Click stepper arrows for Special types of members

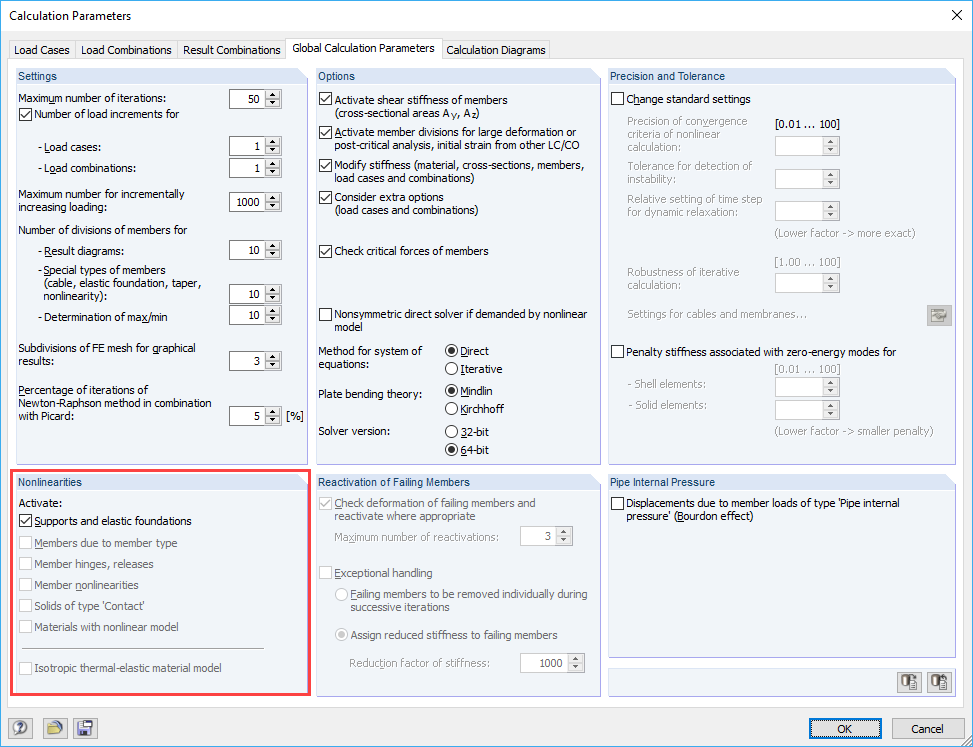[x=273, y=293]
